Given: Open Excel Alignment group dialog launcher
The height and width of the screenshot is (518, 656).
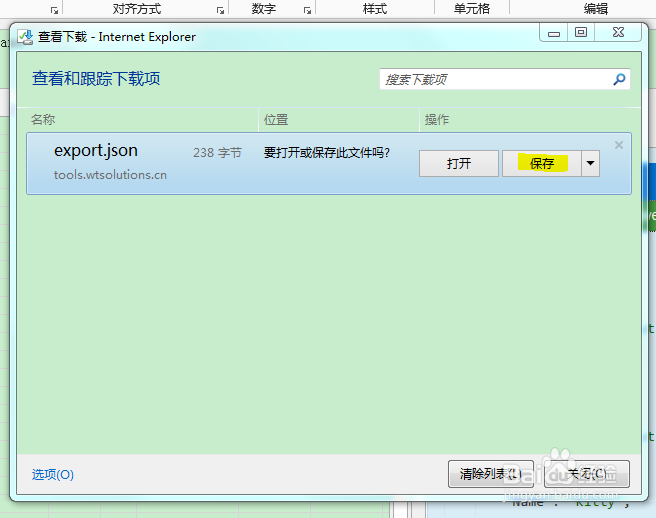Looking at the screenshot, I should coord(220,10).
